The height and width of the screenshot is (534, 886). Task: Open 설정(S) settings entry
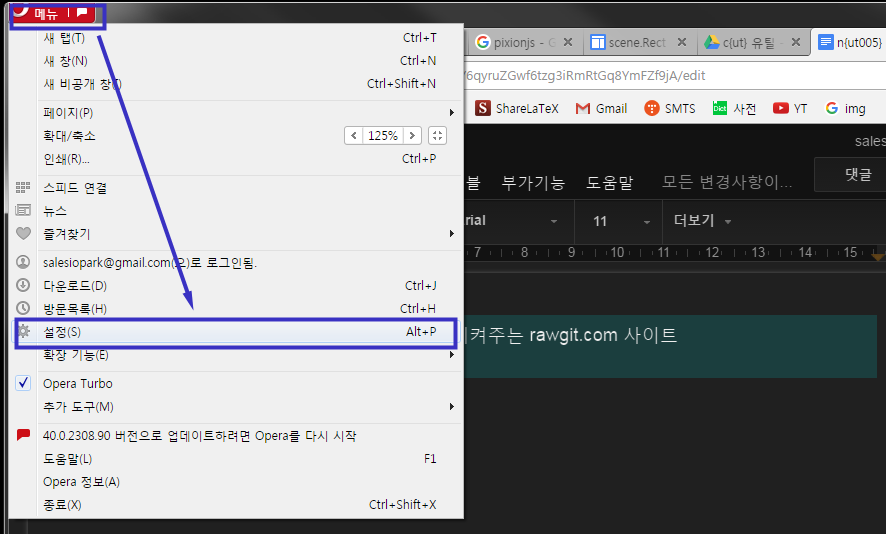(236, 332)
